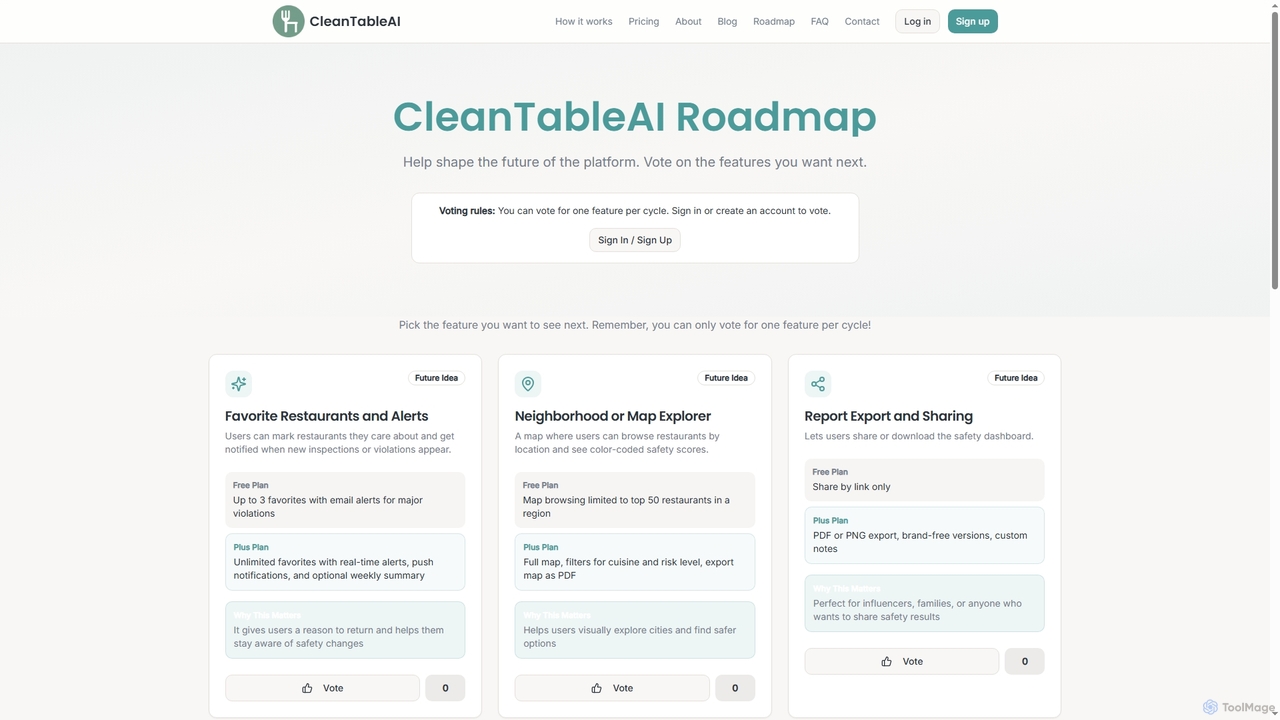The height and width of the screenshot is (720, 1280).
Task: Click 'Up to 3 favorites with email alerts' text
Action: click(x=328, y=506)
